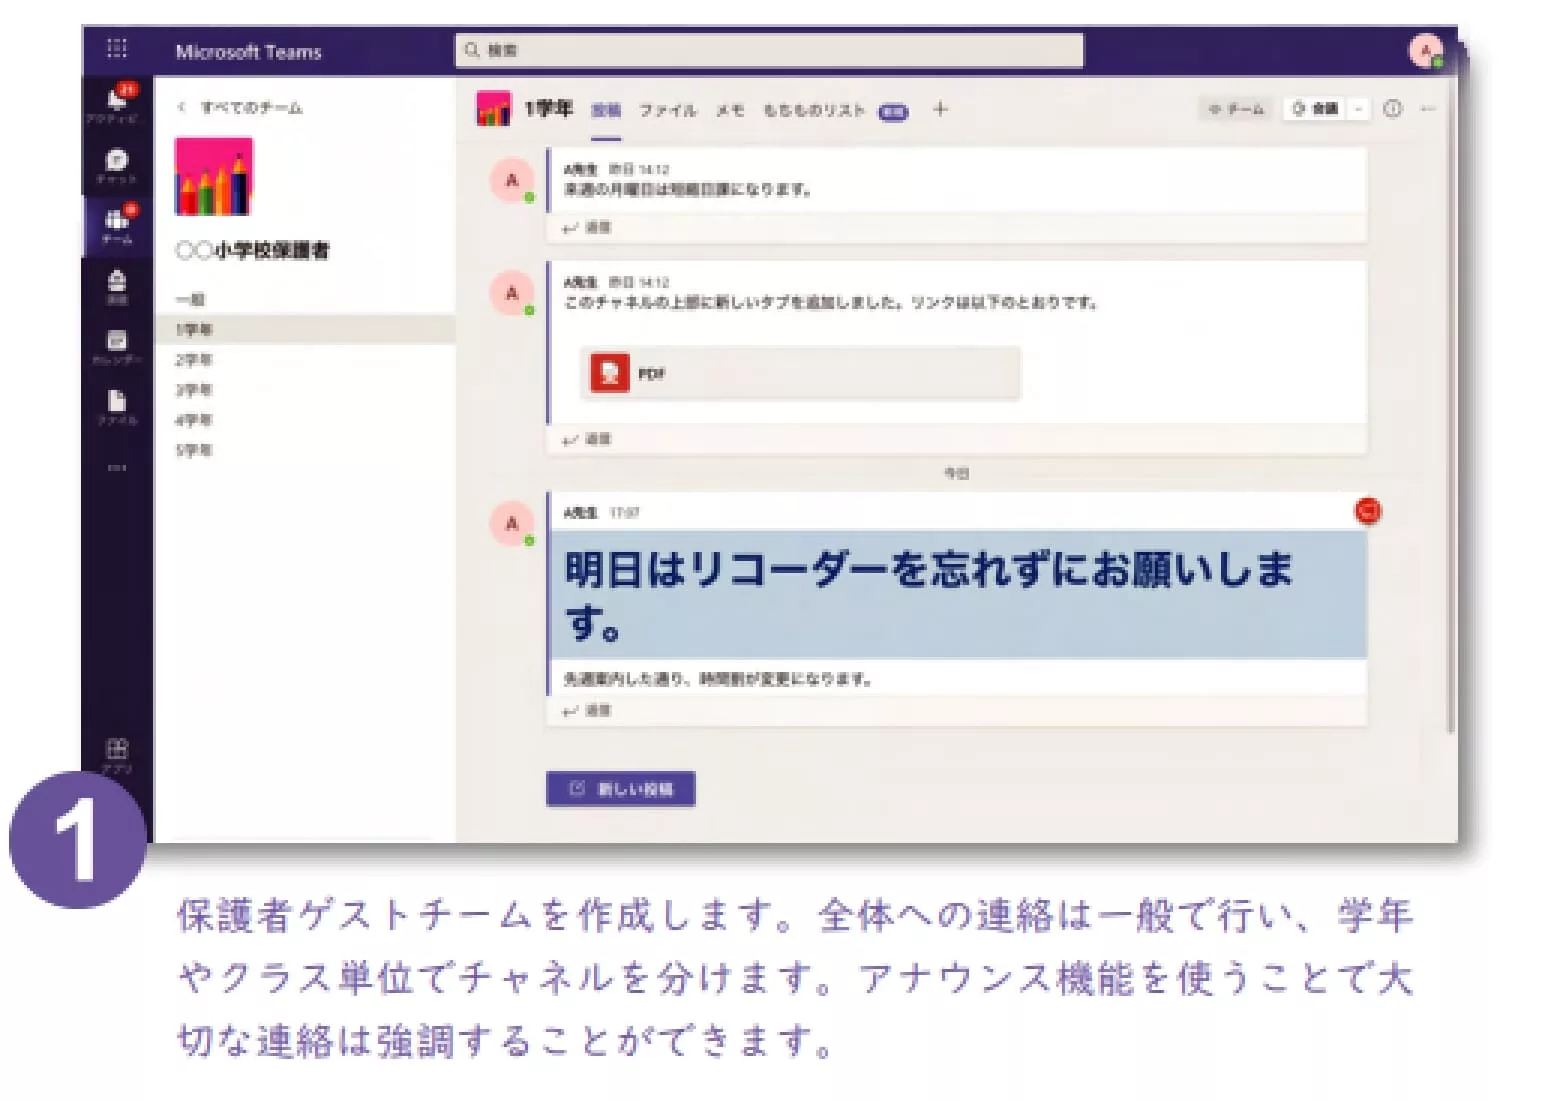Go back to すべてのチーム
This screenshot has width=1551, height=1101.
(x=240, y=107)
